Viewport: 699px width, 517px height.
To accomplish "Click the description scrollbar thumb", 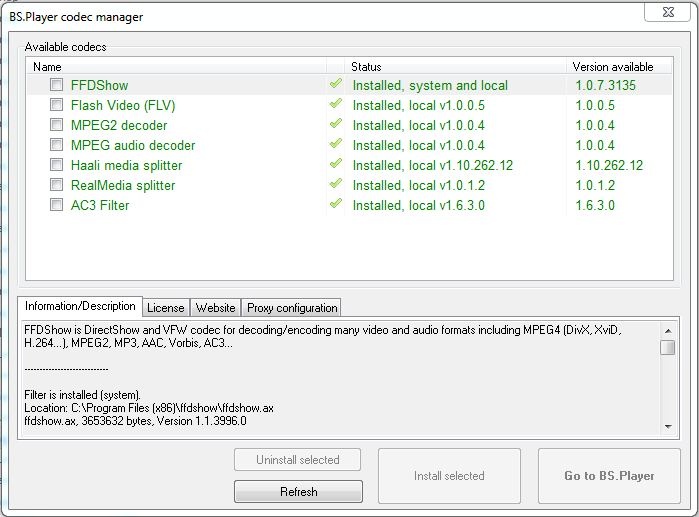I will tap(668, 348).
